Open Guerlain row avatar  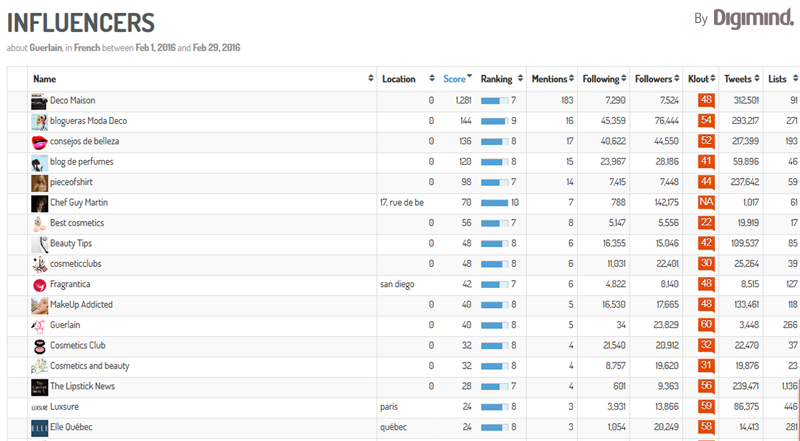(39, 326)
